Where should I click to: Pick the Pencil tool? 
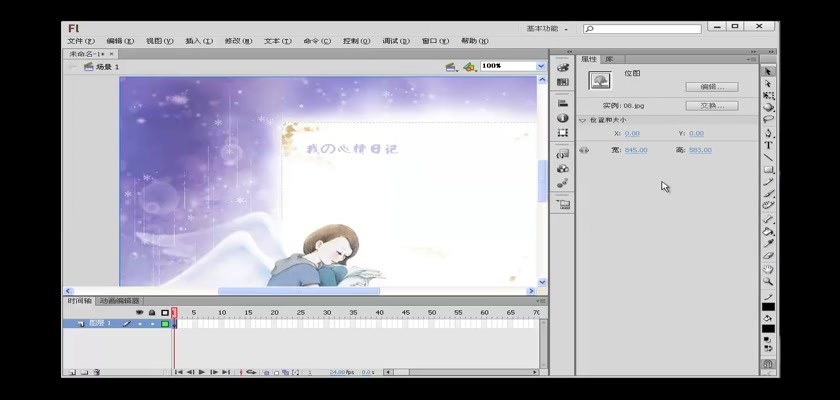click(x=768, y=182)
